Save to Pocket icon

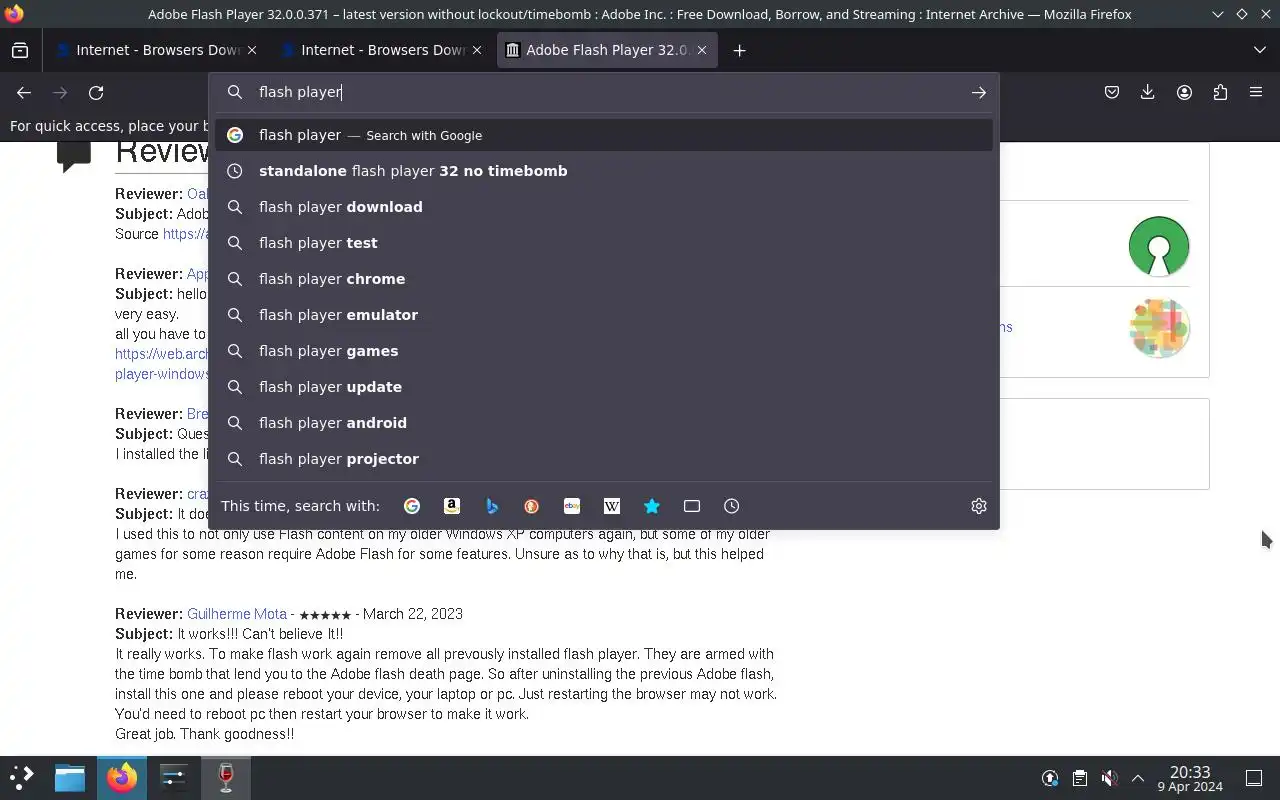click(x=1112, y=92)
